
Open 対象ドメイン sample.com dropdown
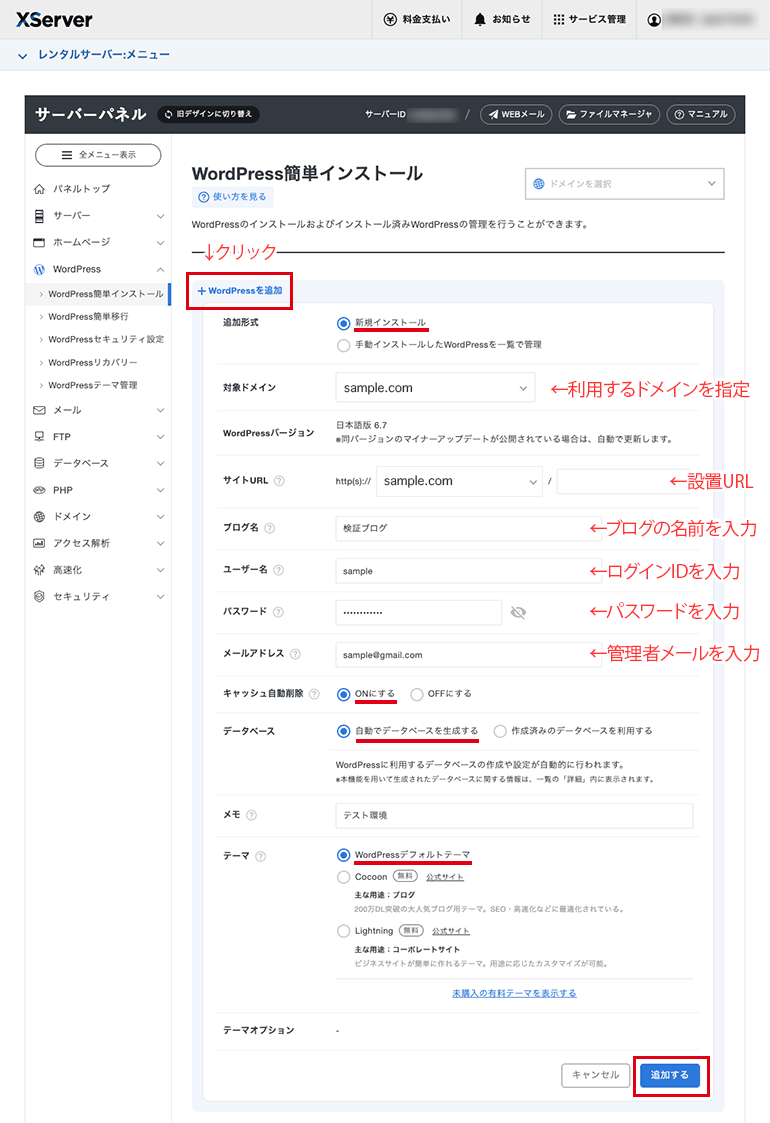435,387
